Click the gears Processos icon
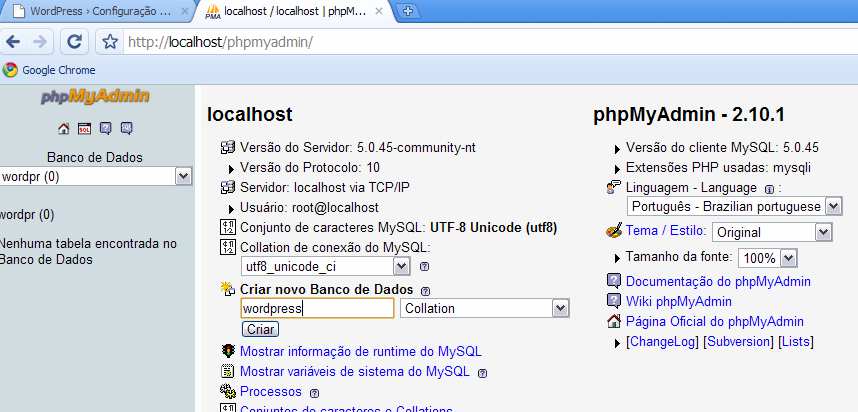Image resolution: width=858 pixels, height=412 pixels. pyautogui.click(x=228, y=391)
